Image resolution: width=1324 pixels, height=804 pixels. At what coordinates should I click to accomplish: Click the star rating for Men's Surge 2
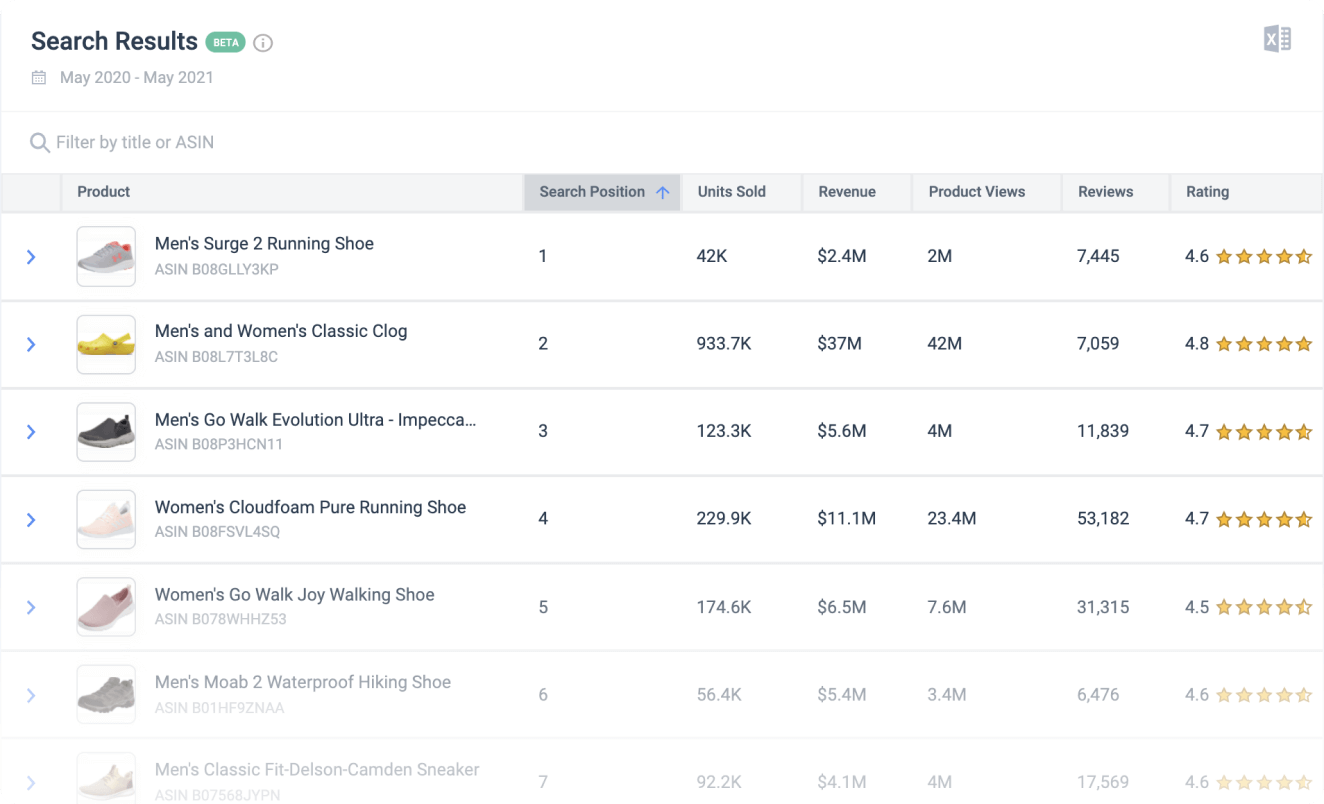1262,256
